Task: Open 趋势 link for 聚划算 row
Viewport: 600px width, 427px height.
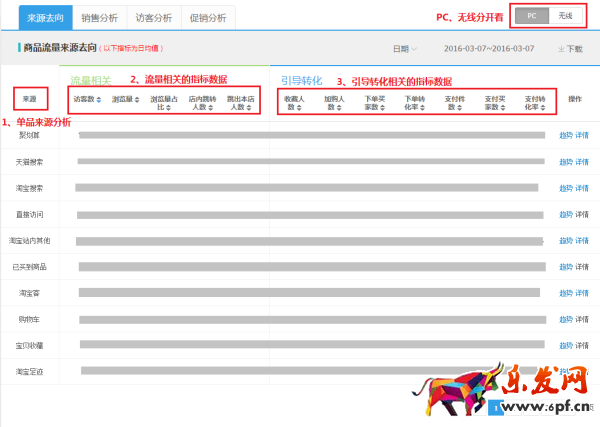Action: tap(565, 135)
